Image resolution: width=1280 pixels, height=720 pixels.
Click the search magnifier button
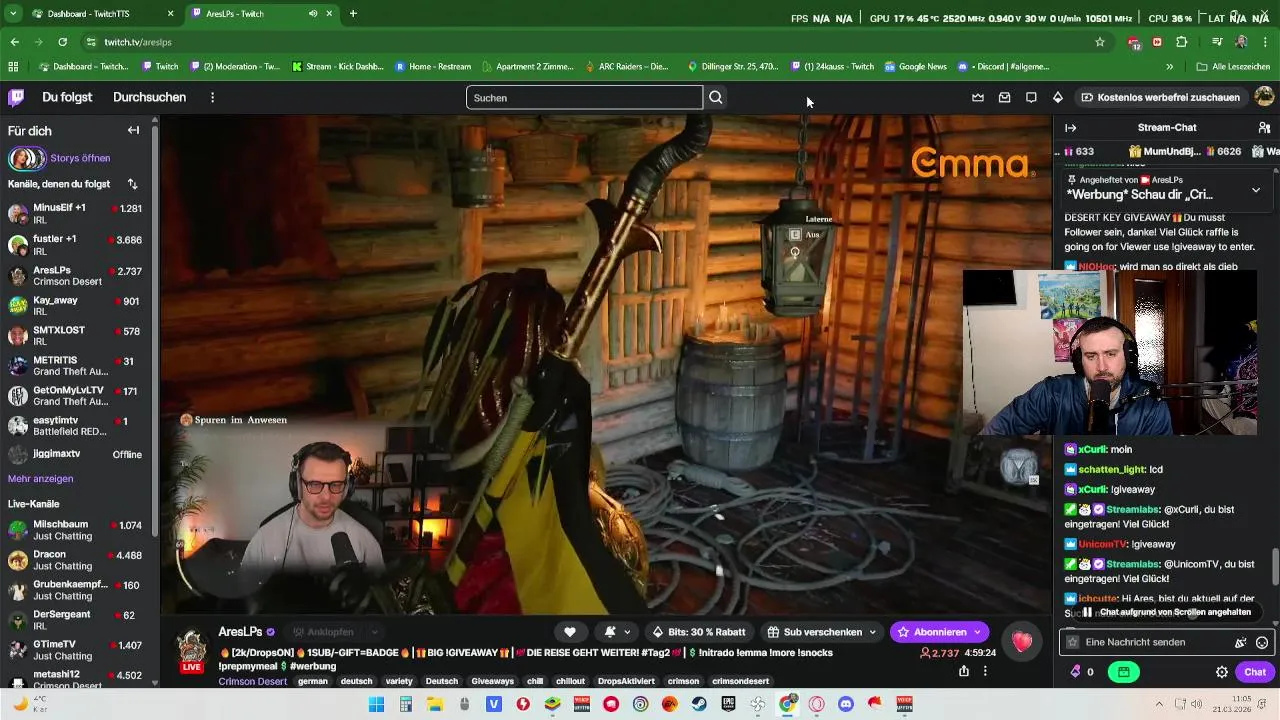(x=716, y=97)
